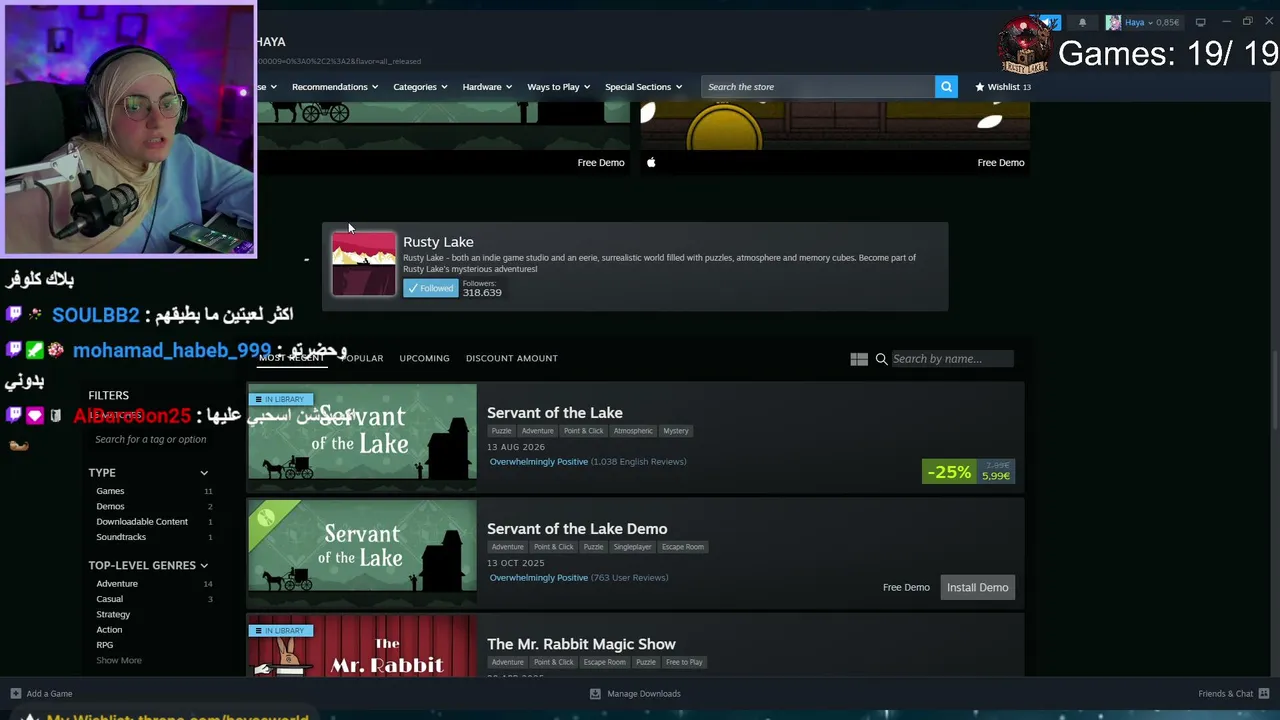Screen dimensions: 1280x720
Task: Filter by Casual genre
Action: pyautogui.click(x=109, y=599)
